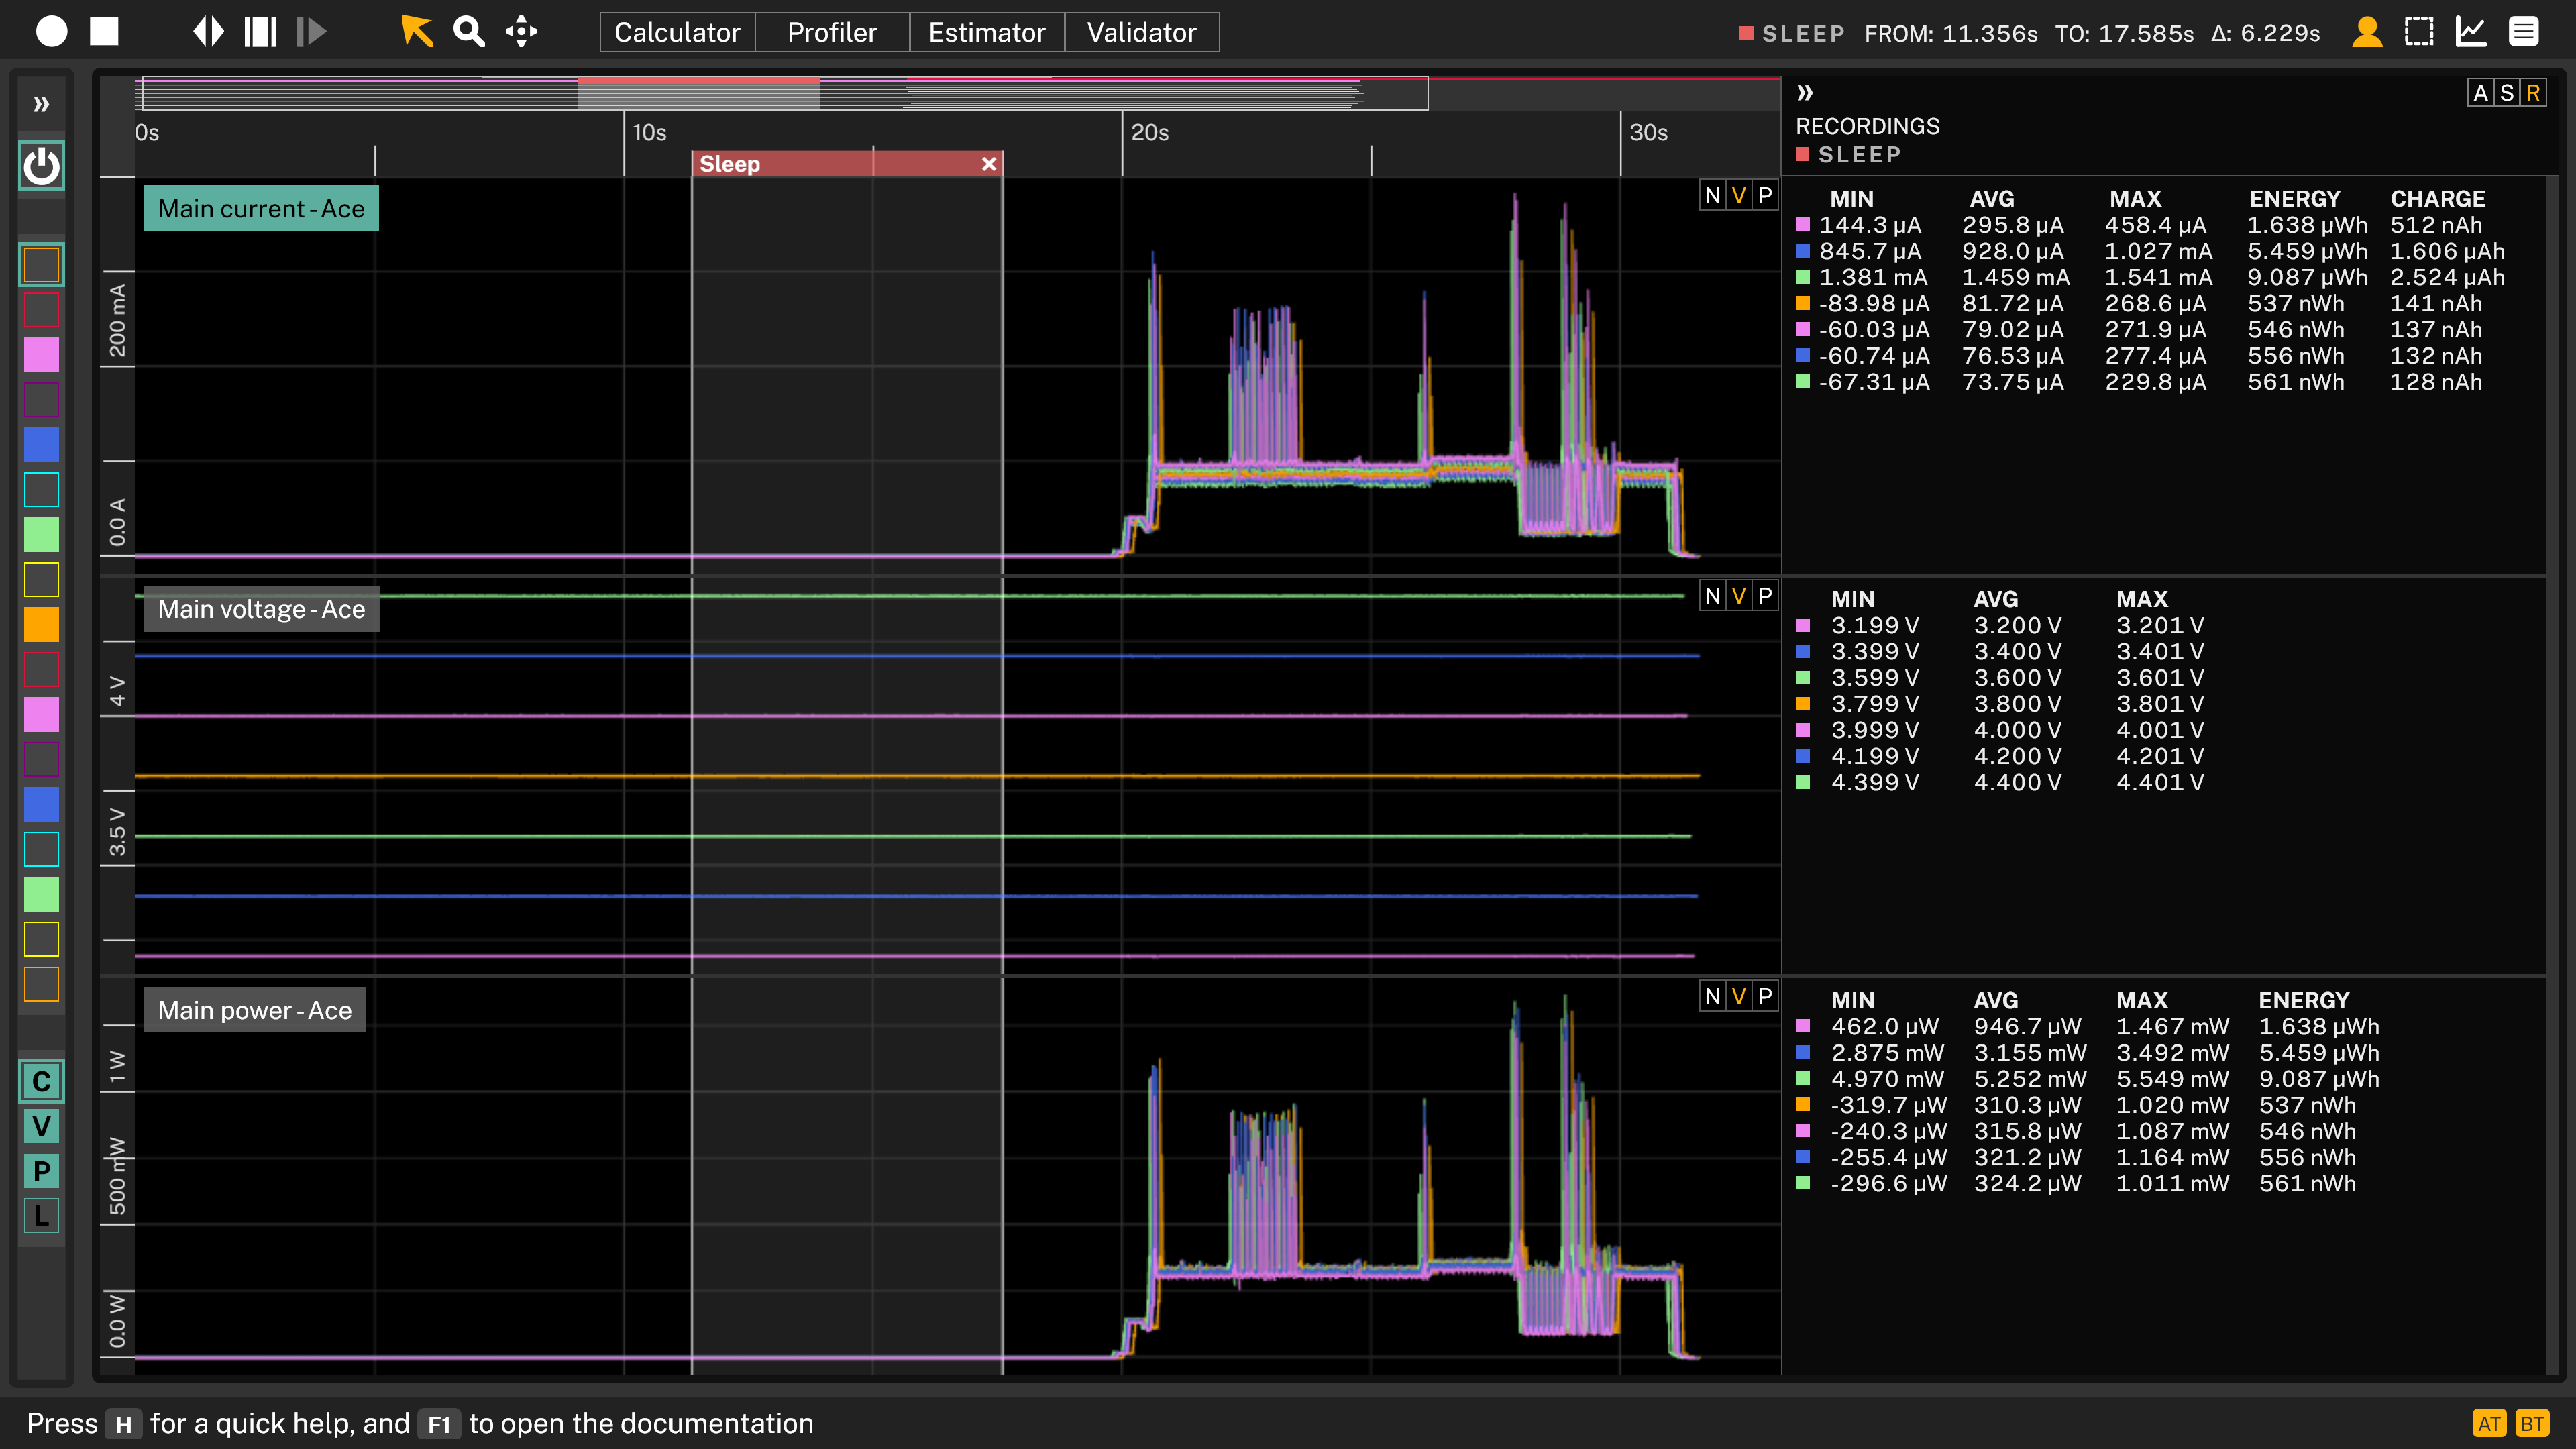Viewport: 2576px width, 1449px height.
Task: Toggle the power button in sidebar
Action: 41,166
